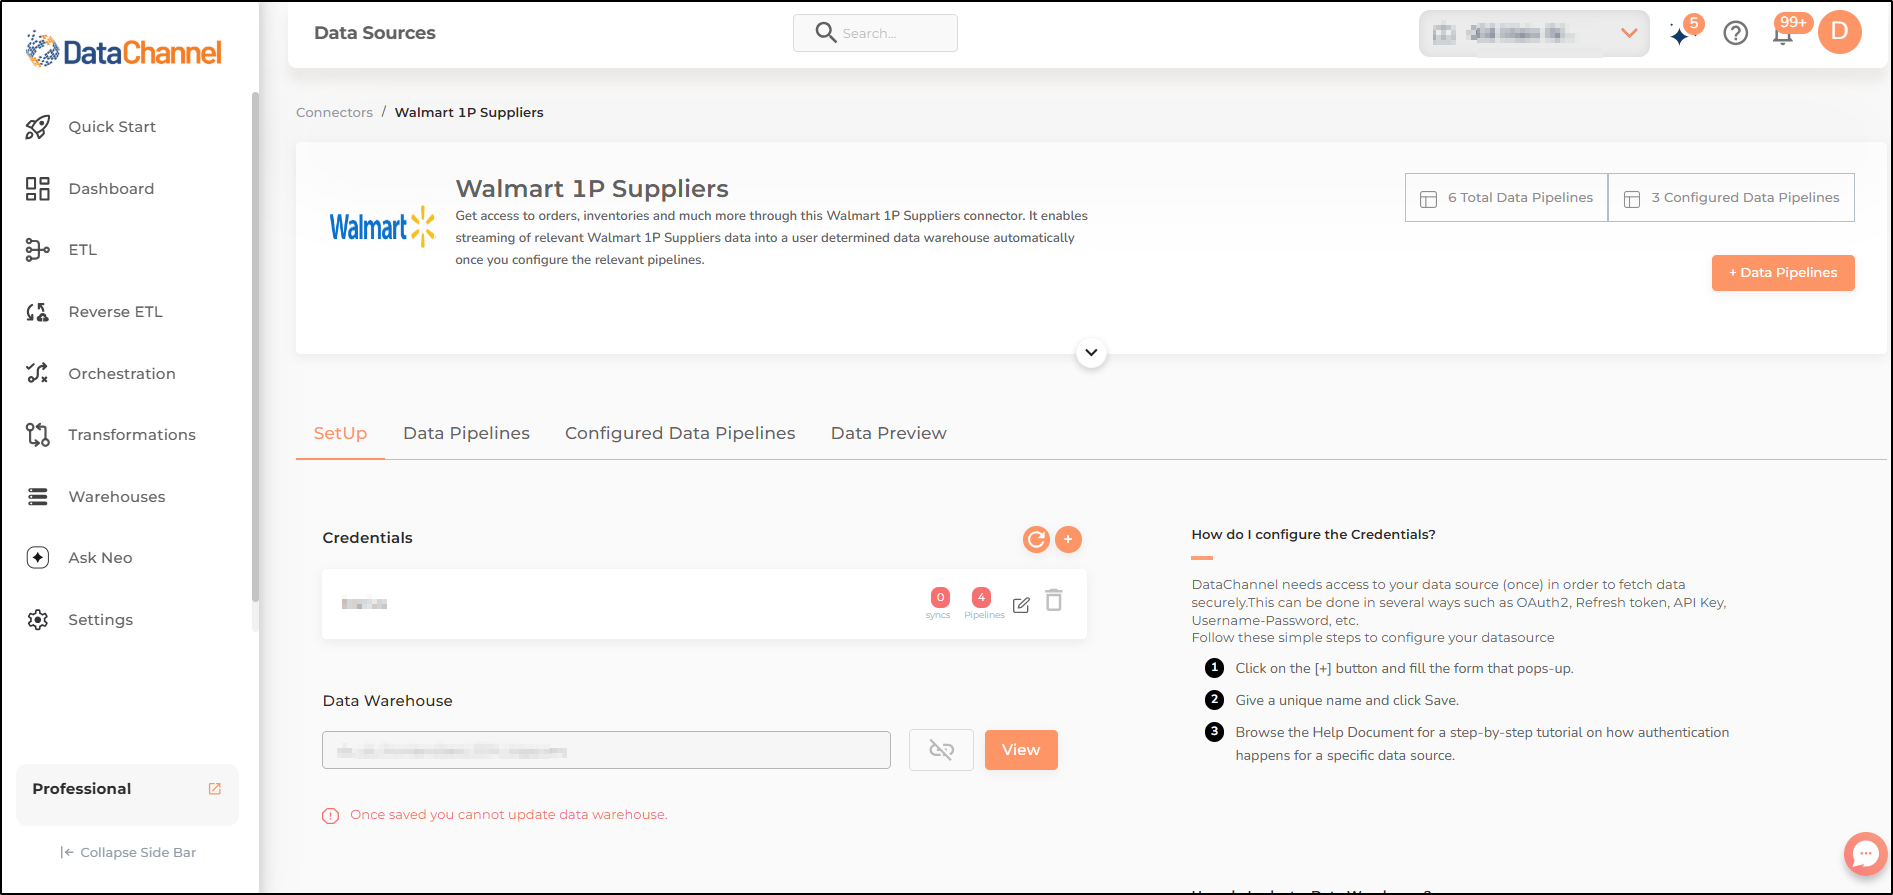This screenshot has width=1893, height=895.
Task: Add a new credential with plus icon
Action: [x=1068, y=540]
